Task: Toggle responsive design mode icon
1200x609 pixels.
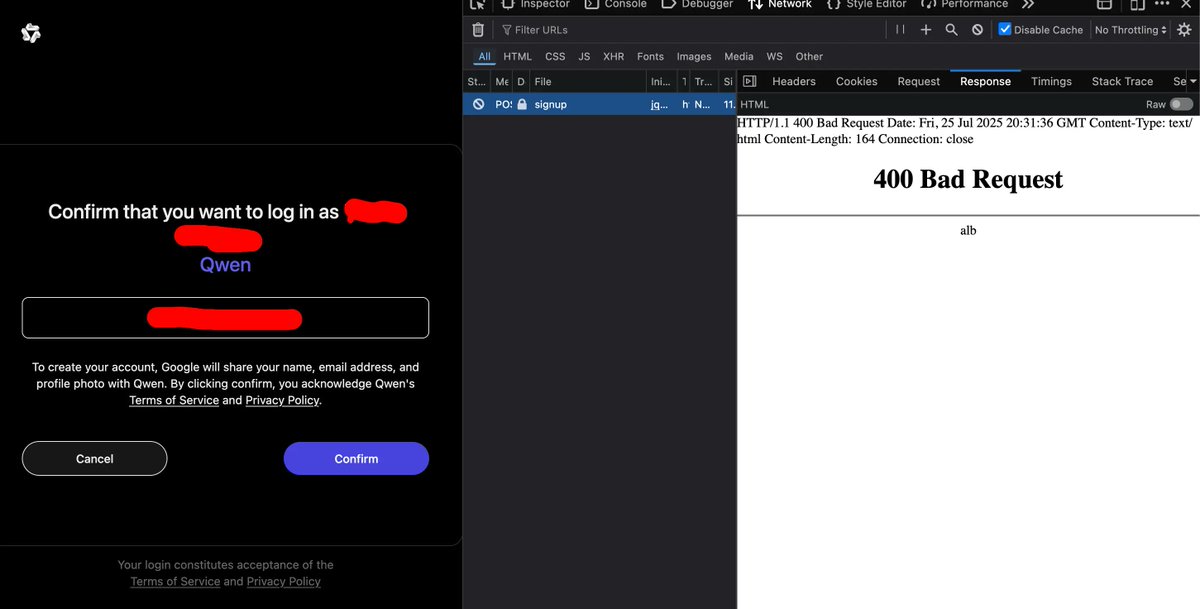Action: (1137, 4)
